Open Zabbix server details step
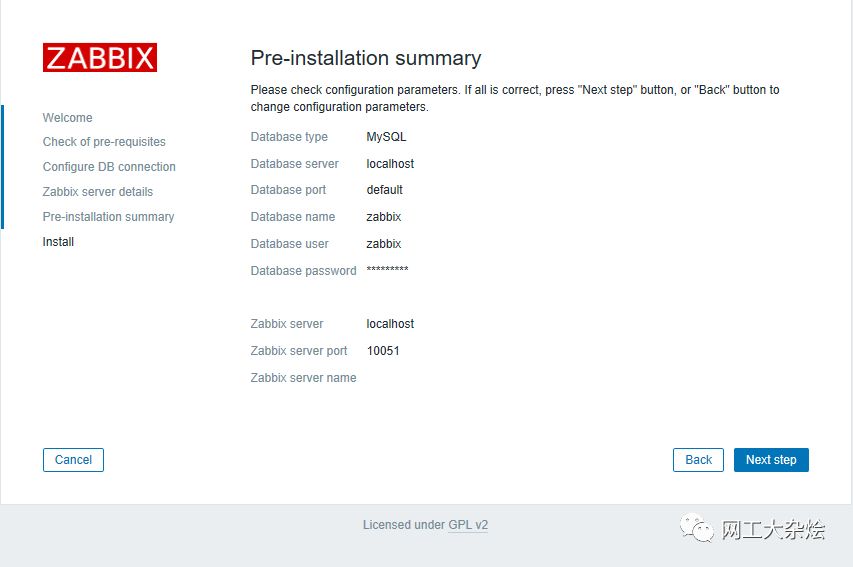 pyautogui.click(x=98, y=192)
